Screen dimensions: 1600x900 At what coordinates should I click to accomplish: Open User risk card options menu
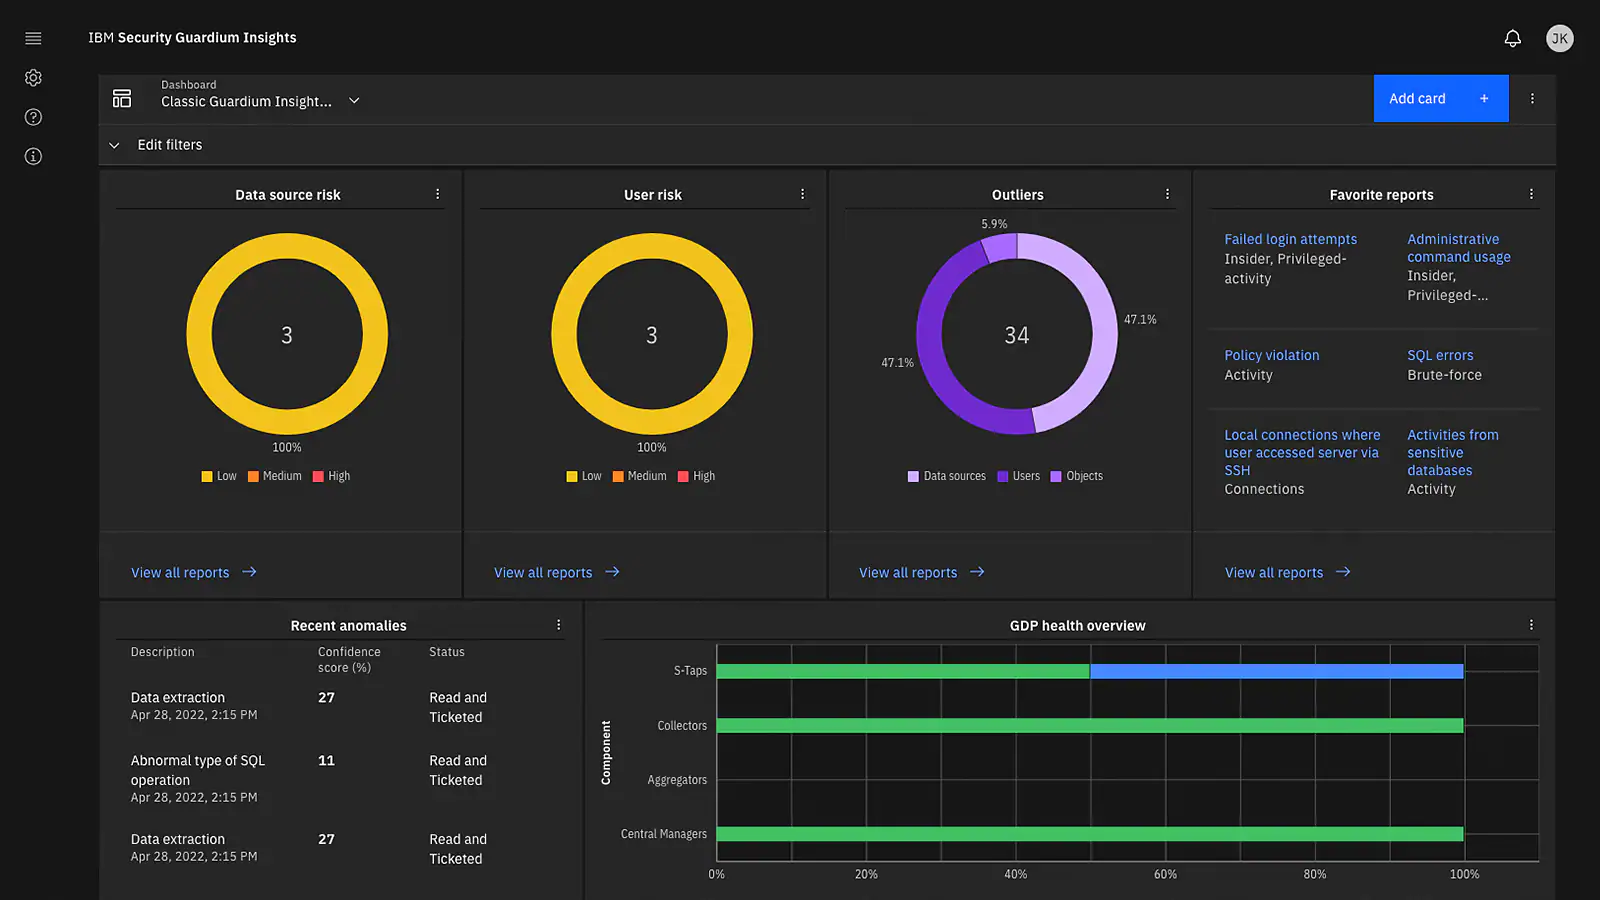point(803,194)
